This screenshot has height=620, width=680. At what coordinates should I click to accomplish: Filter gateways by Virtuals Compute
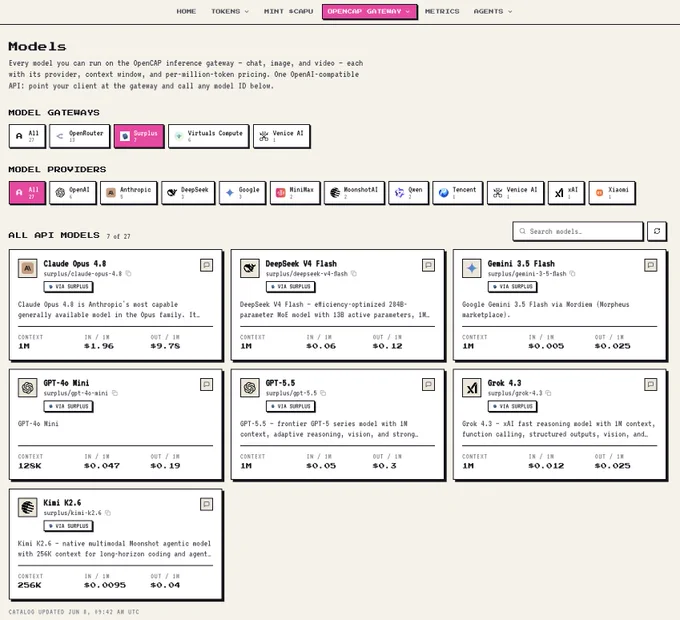[x=209, y=136]
